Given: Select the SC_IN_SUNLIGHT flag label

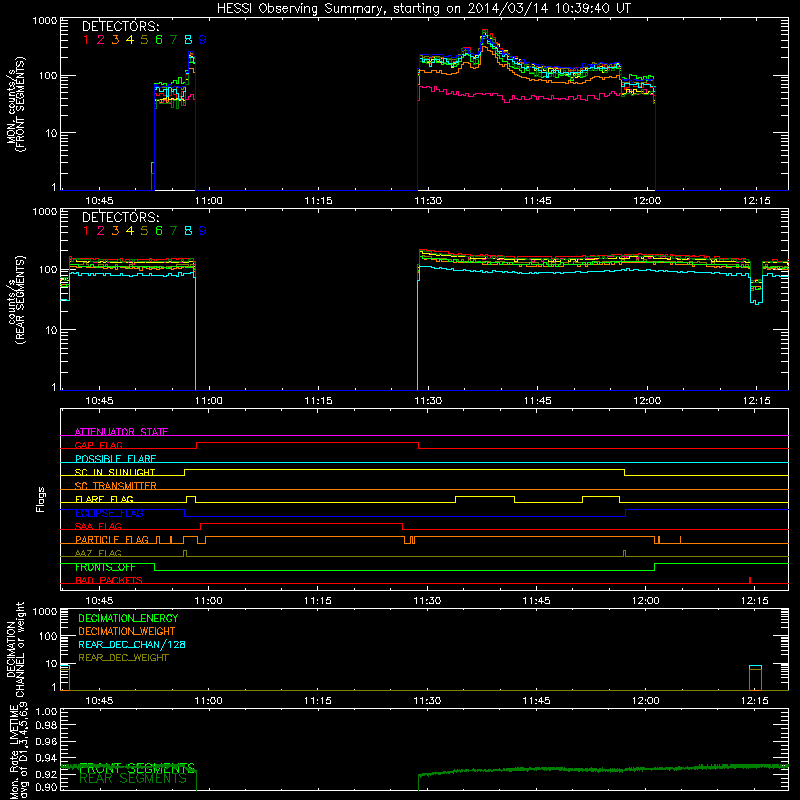Looking at the screenshot, I should tap(115, 472).
